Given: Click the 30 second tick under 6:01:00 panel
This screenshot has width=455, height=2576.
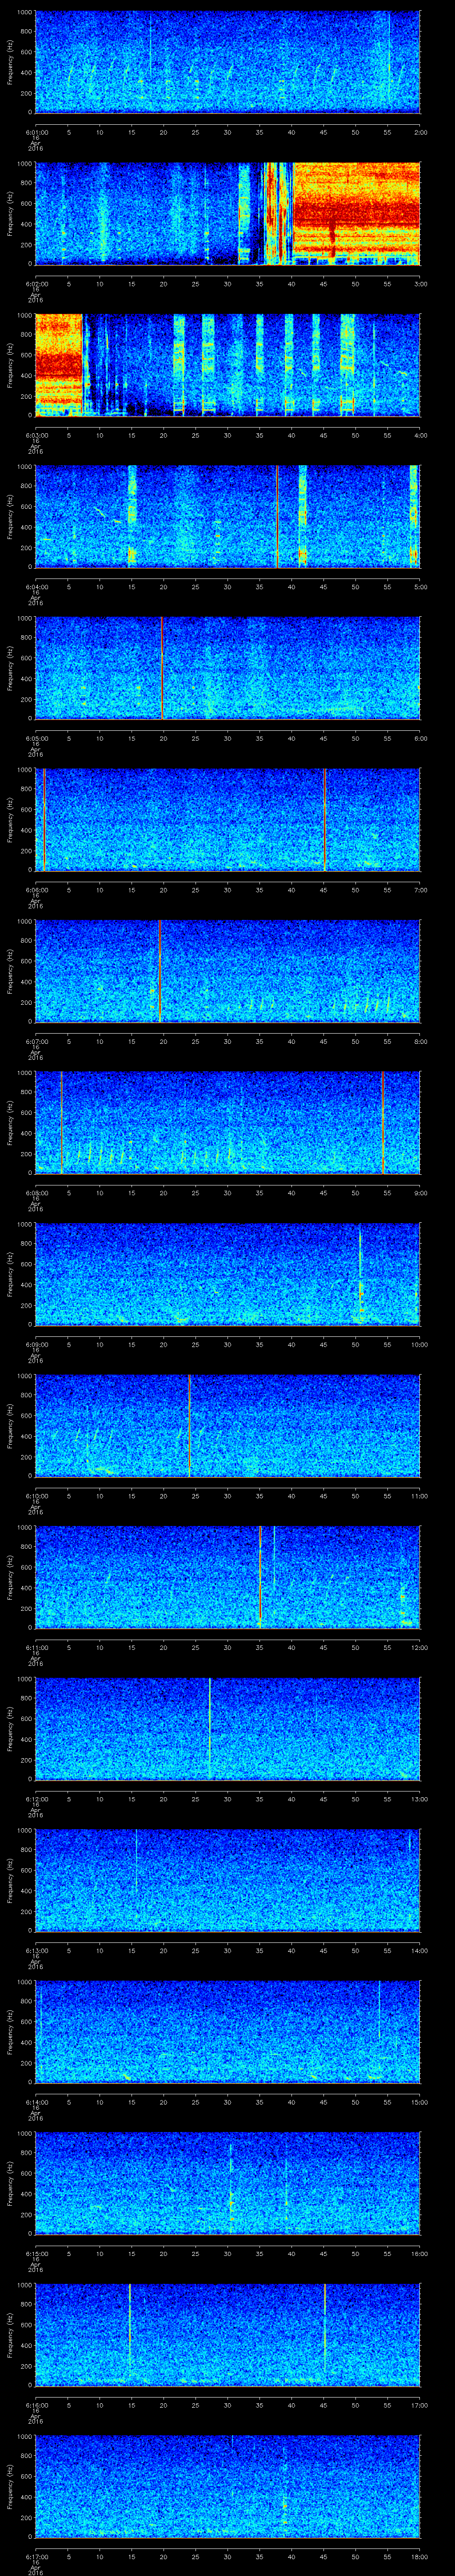Looking at the screenshot, I should point(227,132).
